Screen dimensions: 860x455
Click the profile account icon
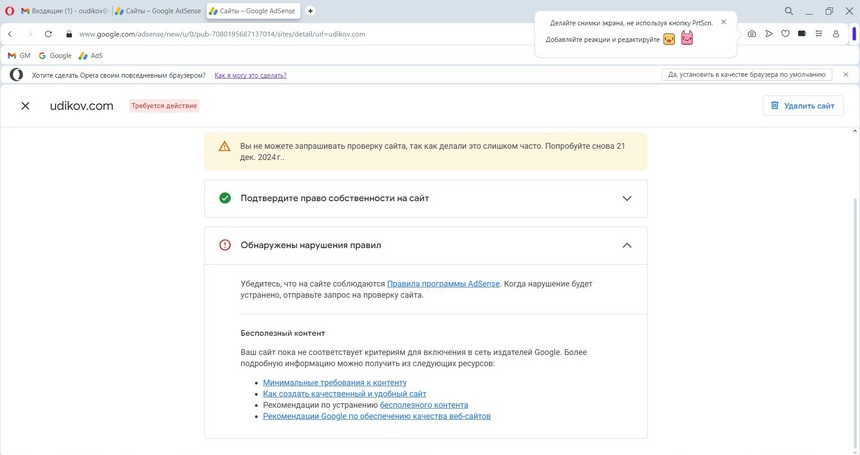pos(836,34)
